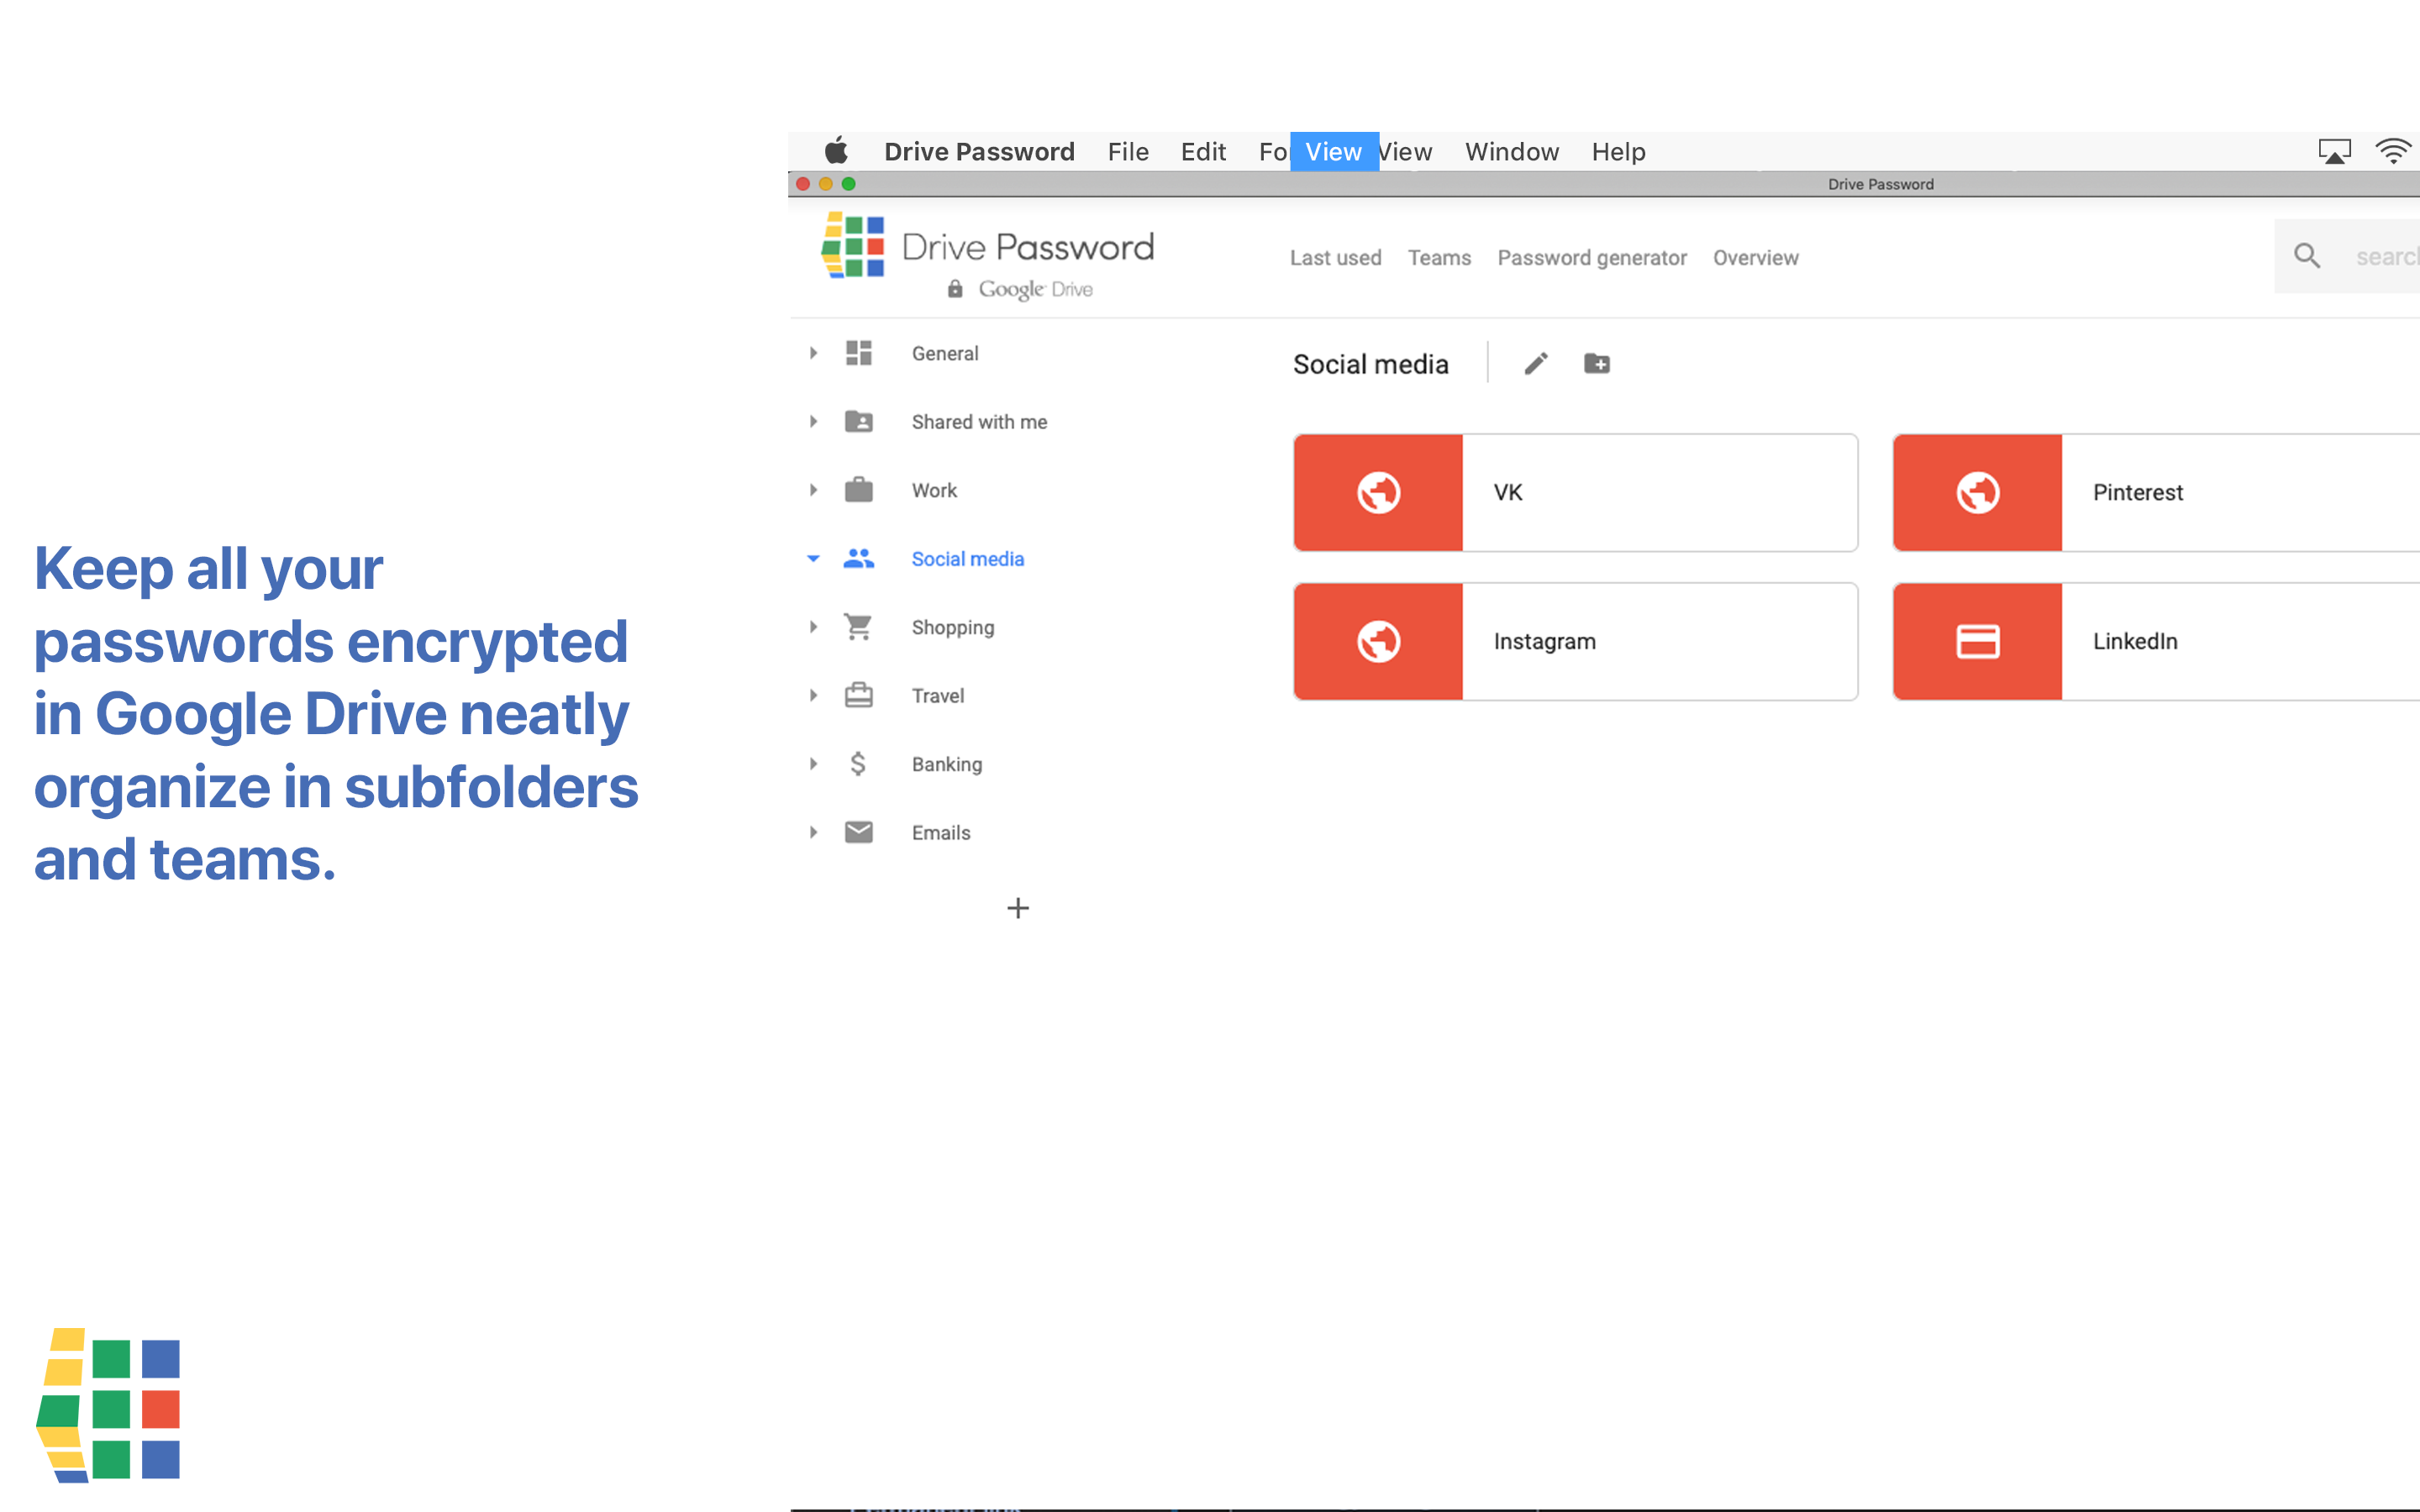Expand the General folder arrow
The width and height of the screenshot is (2420, 1512).
click(x=813, y=353)
